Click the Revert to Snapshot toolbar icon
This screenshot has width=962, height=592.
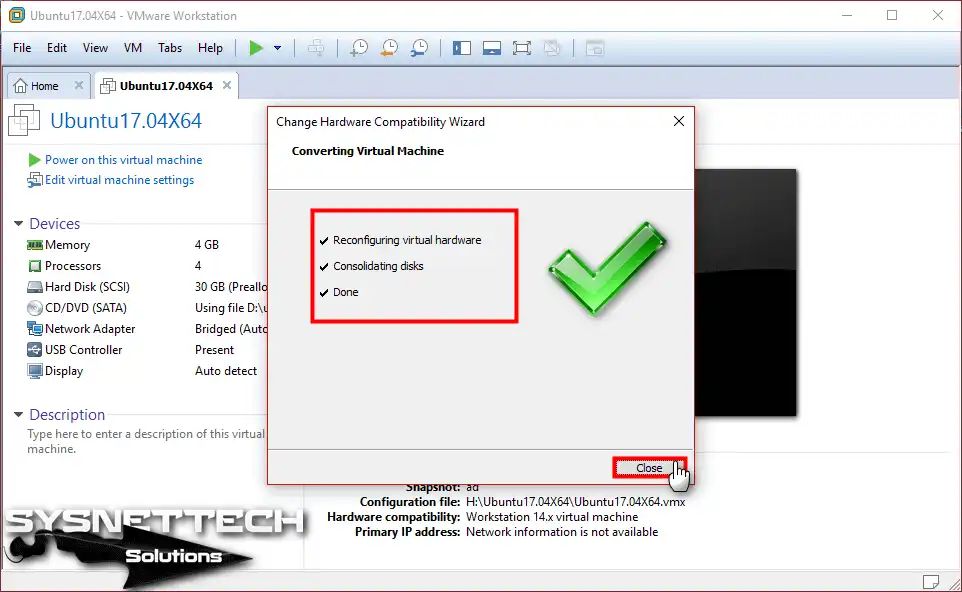click(389, 48)
